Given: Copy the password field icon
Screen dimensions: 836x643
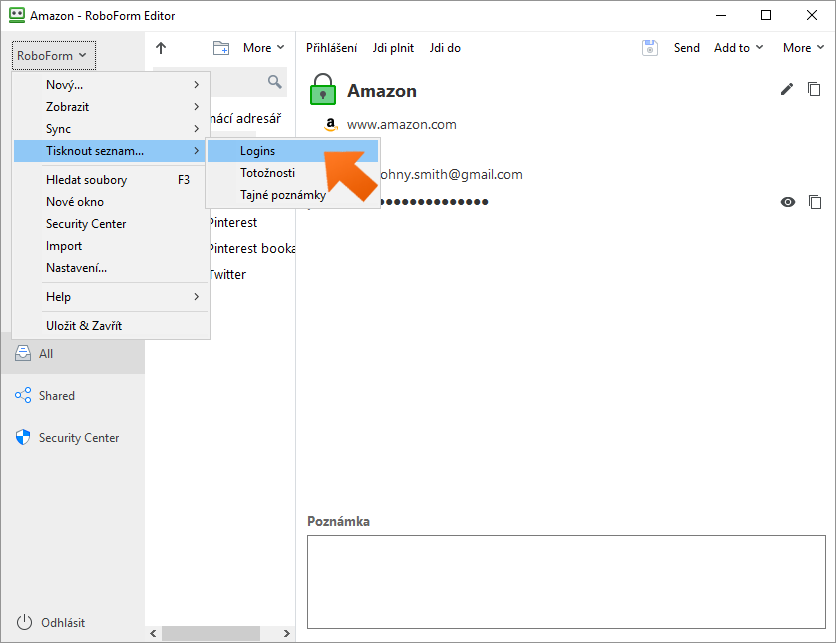Looking at the screenshot, I should (x=815, y=202).
